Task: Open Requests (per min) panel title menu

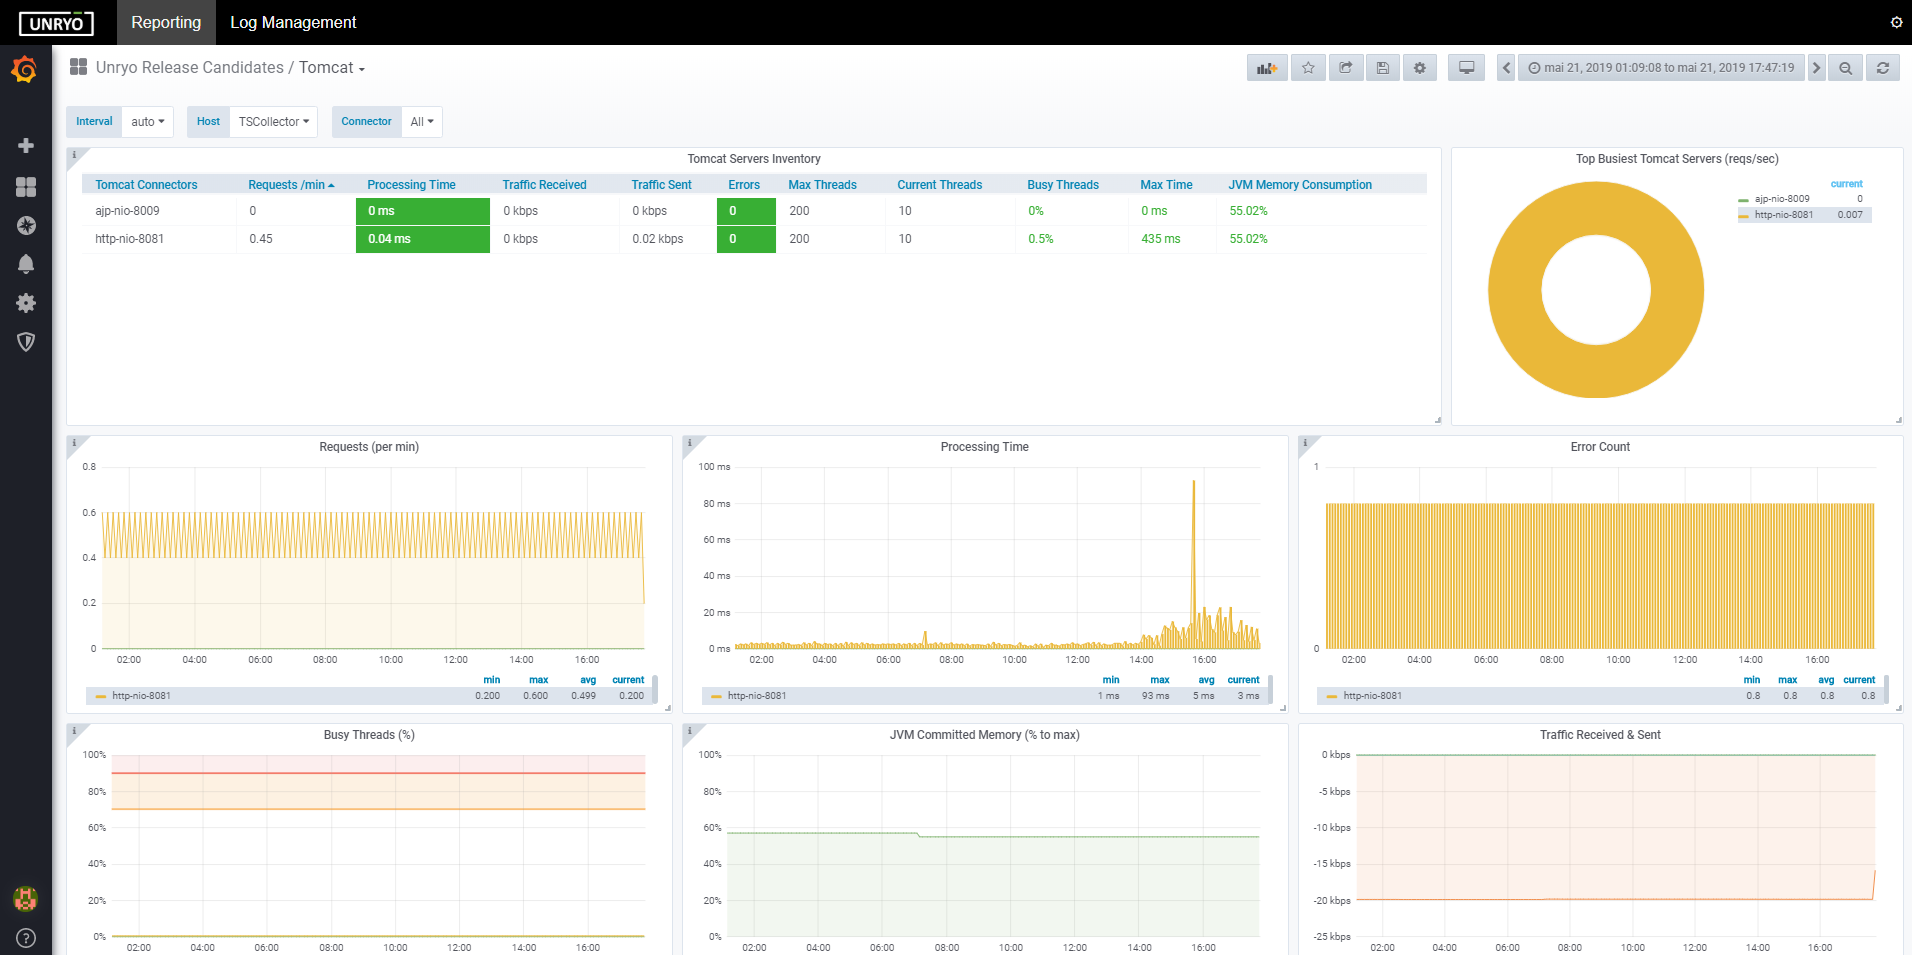Action: click(369, 447)
